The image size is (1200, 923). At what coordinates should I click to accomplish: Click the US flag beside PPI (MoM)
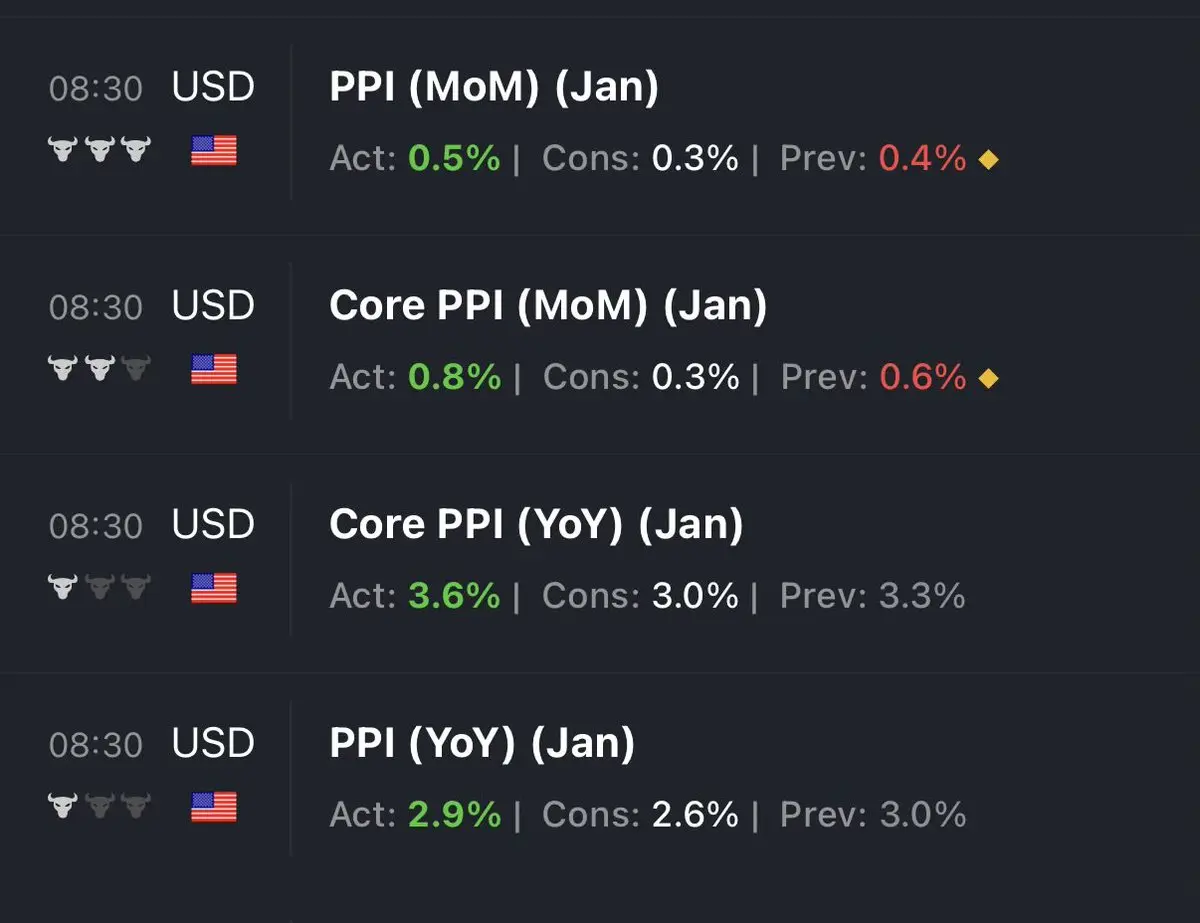coord(214,151)
